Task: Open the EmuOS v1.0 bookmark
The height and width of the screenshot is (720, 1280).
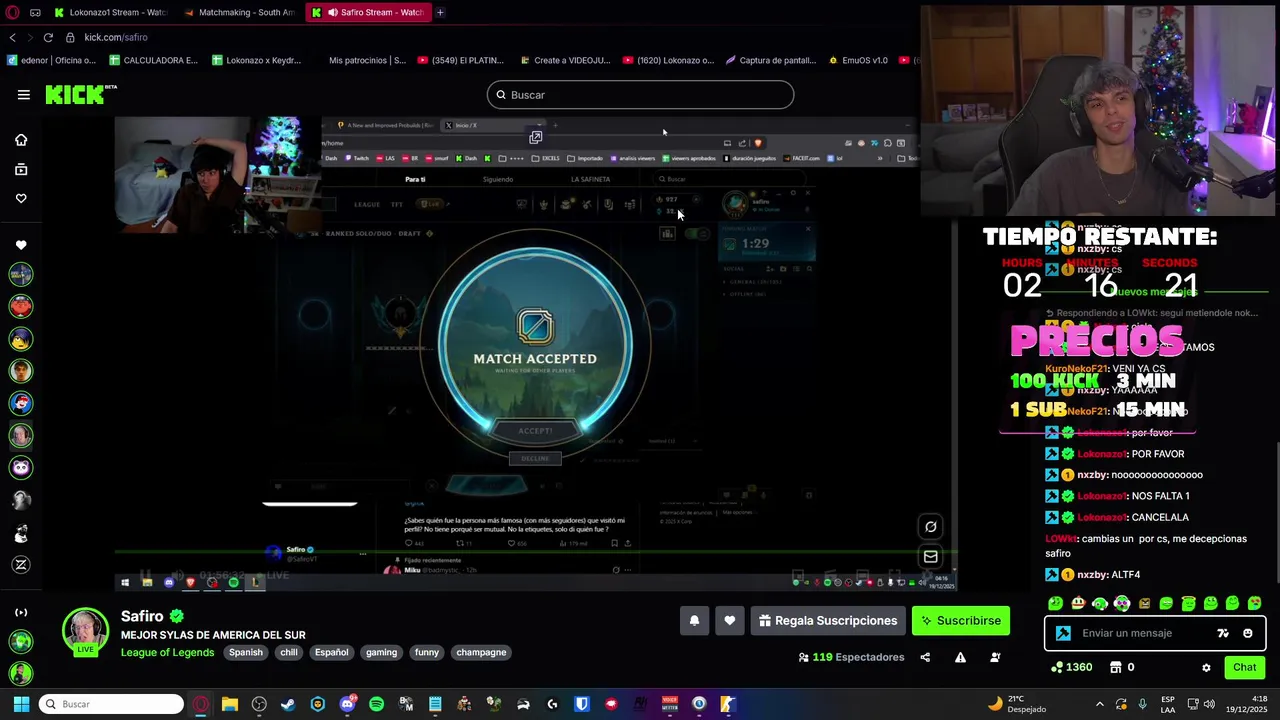Action: pos(857,60)
